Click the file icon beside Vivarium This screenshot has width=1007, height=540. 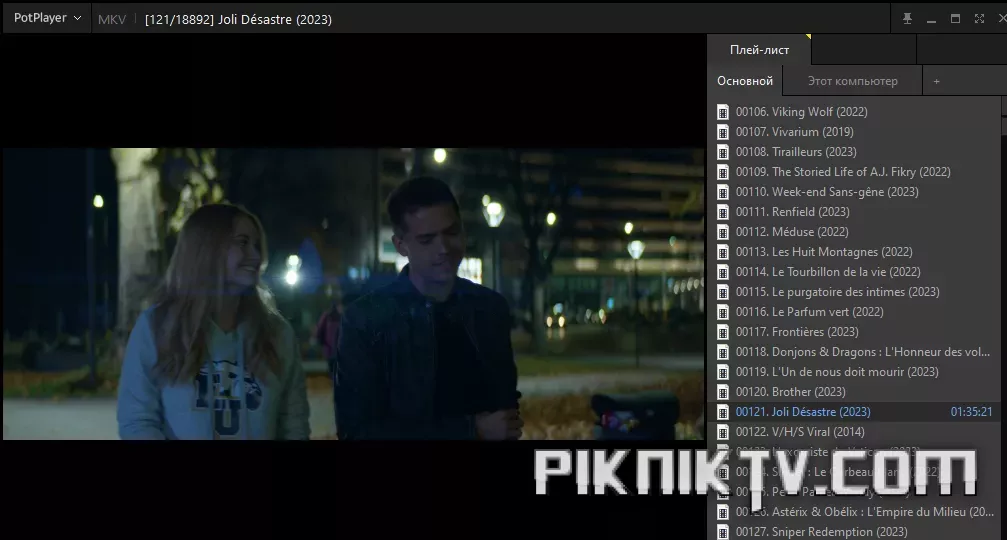[x=722, y=132]
